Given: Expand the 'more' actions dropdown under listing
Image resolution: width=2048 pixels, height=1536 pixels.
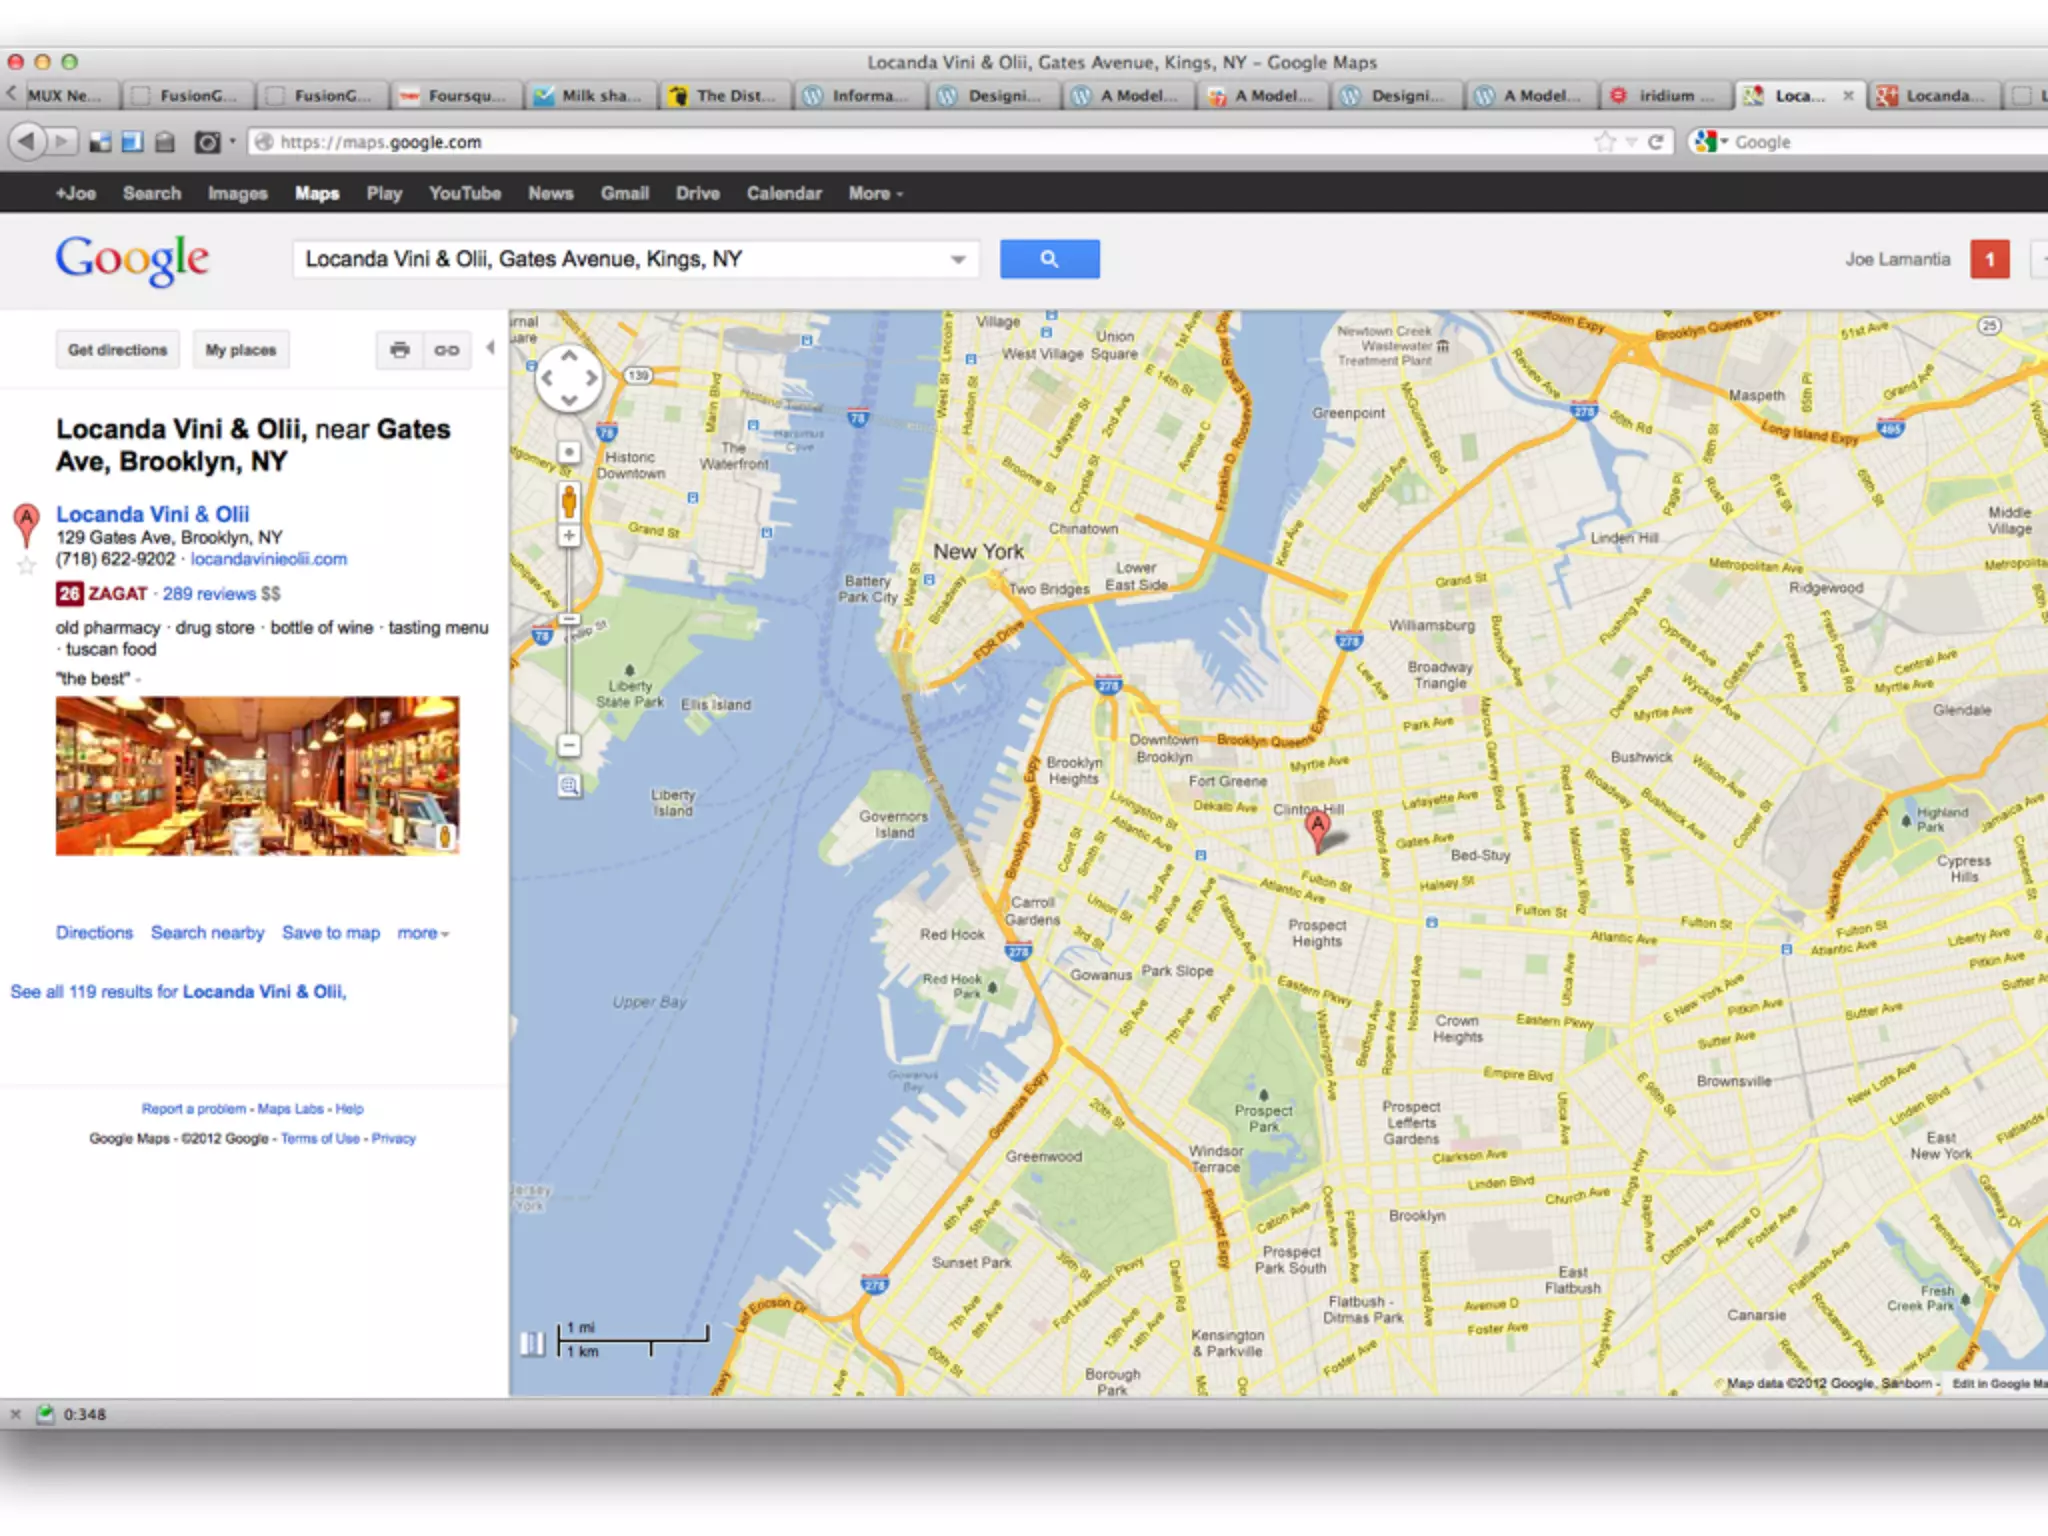Looking at the screenshot, I should tap(423, 933).
